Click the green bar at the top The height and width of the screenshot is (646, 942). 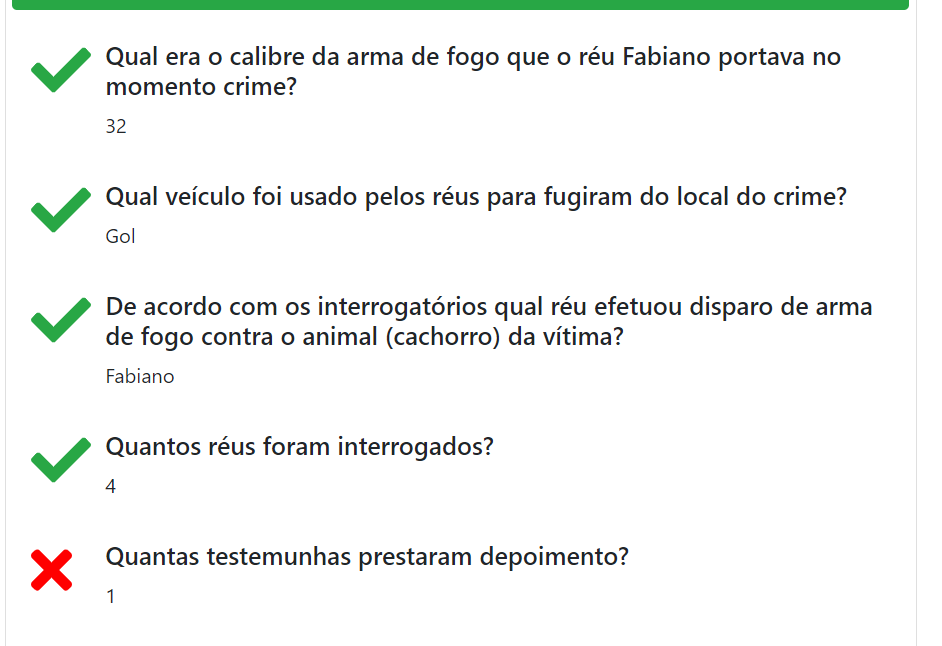460,4
